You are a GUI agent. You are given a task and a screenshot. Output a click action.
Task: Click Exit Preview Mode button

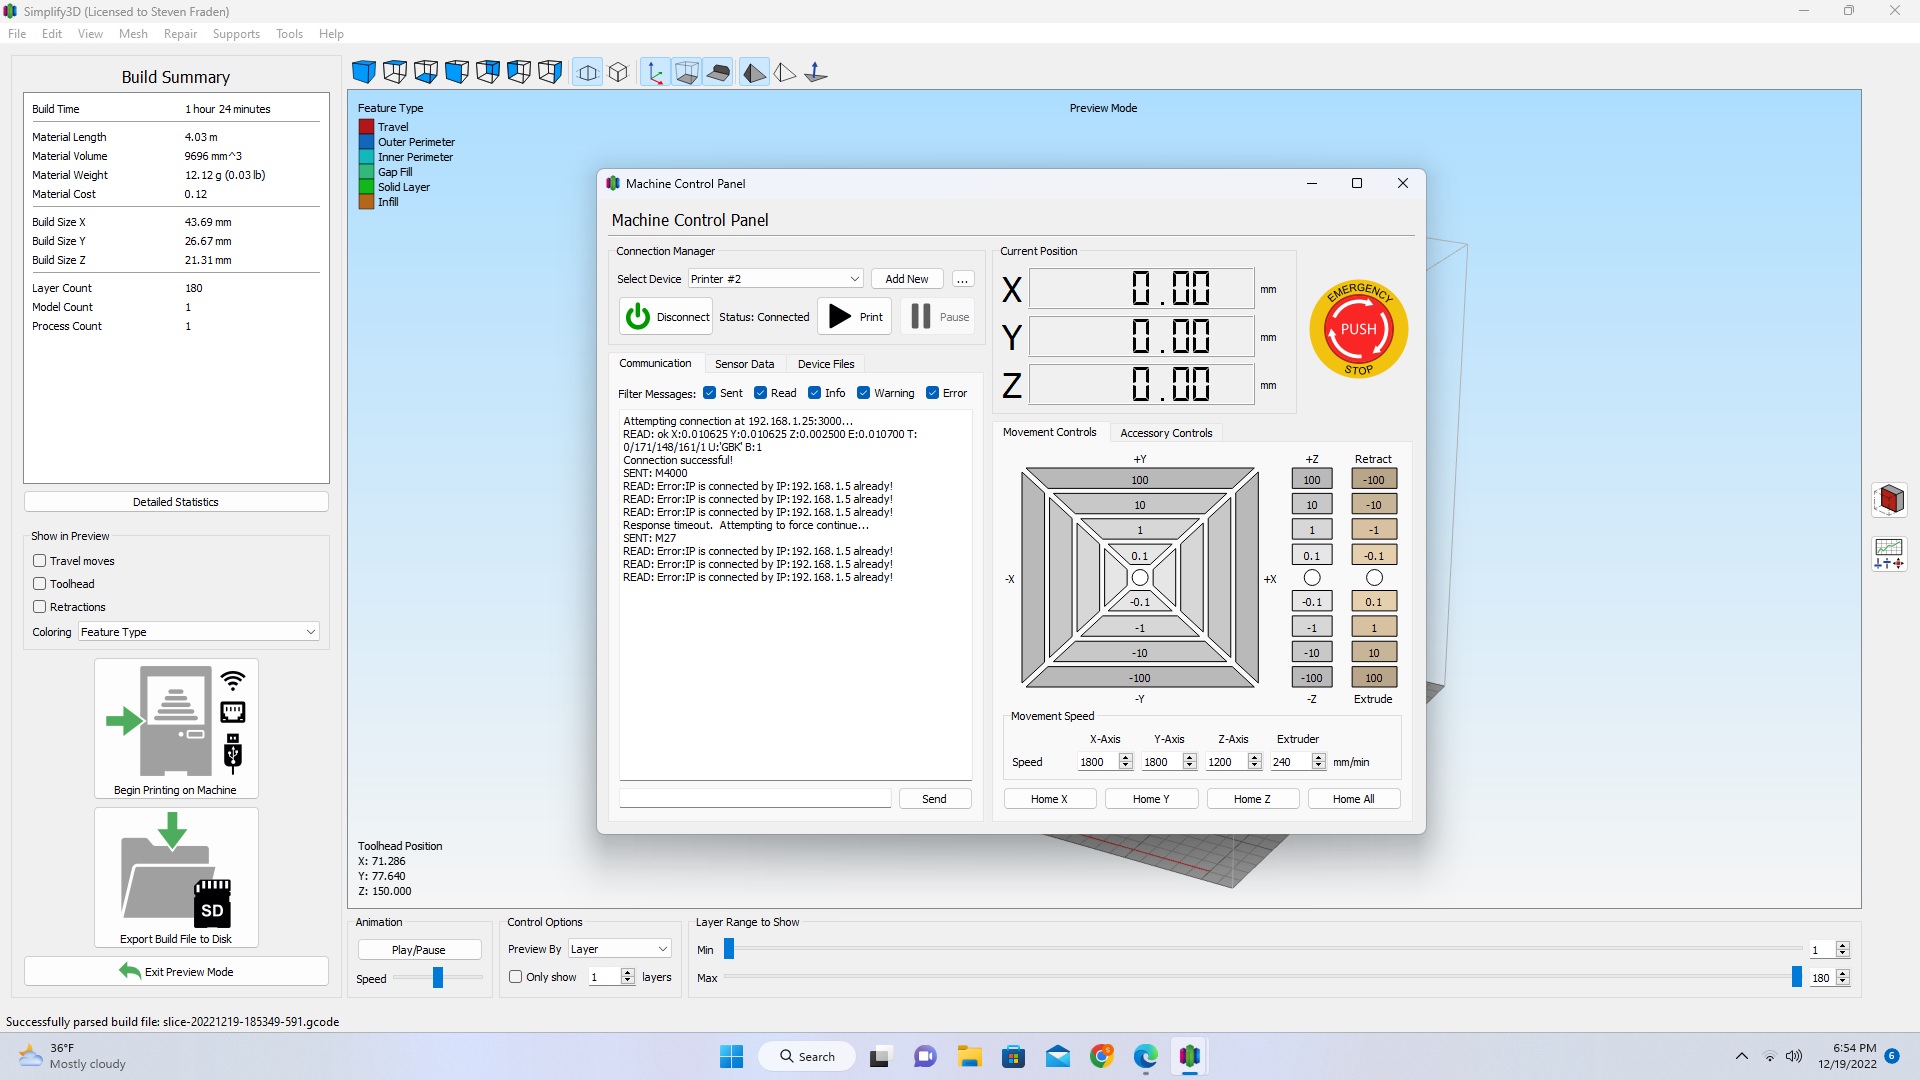[176, 972]
